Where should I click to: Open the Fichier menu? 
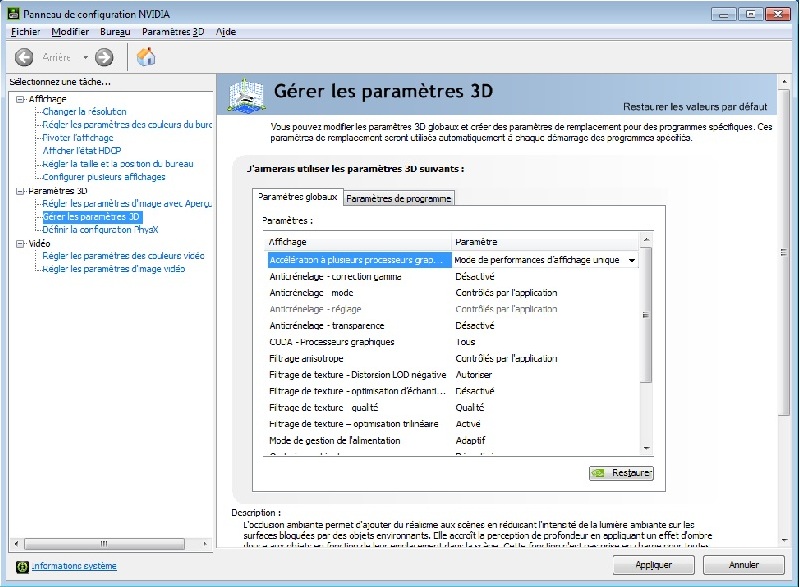[26, 32]
